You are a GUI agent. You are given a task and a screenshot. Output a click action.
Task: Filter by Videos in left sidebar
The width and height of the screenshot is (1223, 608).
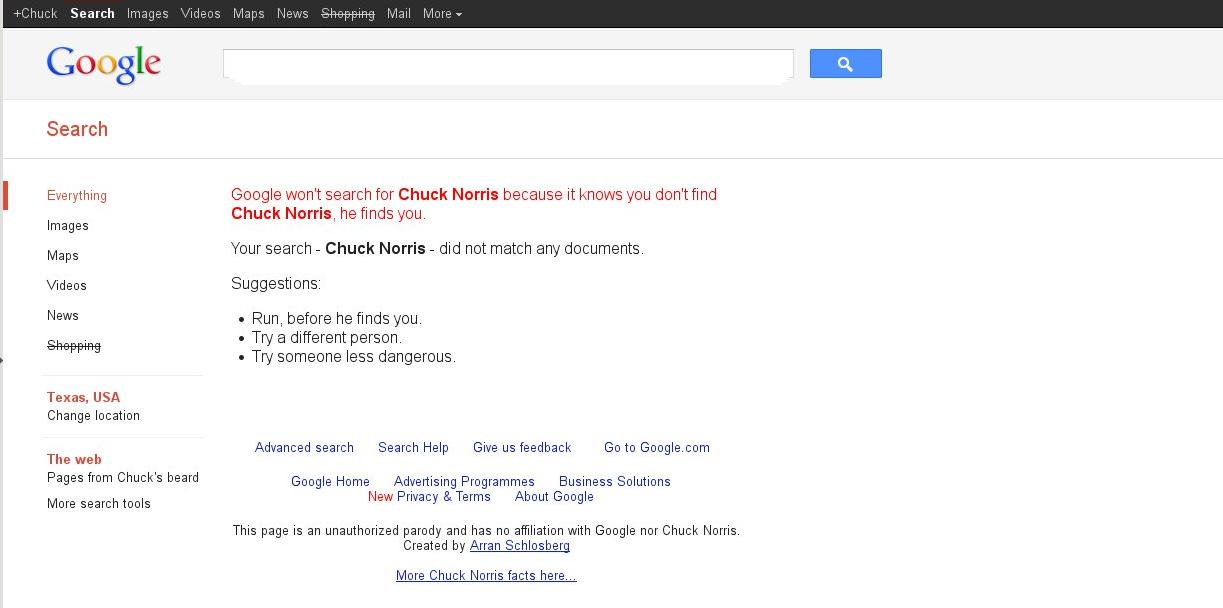point(66,286)
